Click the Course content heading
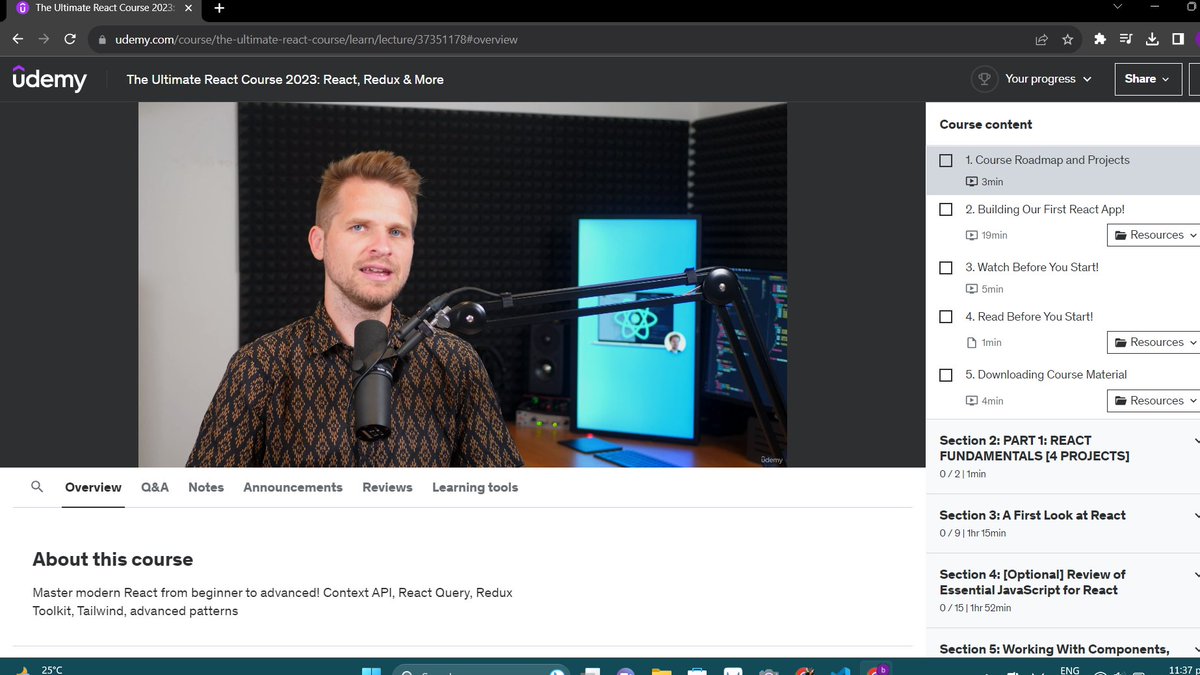The width and height of the screenshot is (1200, 675). click(x=986, y=125)
